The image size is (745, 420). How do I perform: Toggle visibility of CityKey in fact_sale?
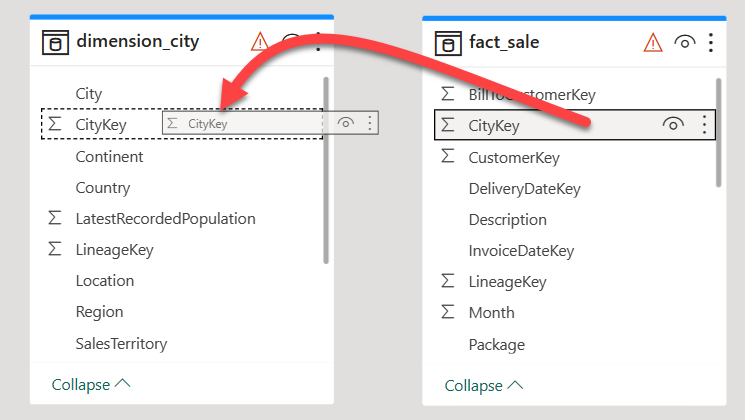673,125
